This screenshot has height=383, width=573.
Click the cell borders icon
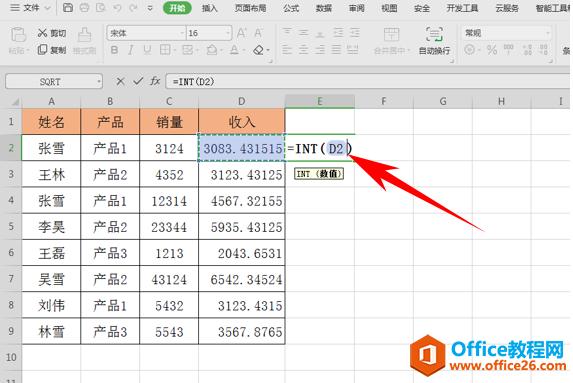165,50
